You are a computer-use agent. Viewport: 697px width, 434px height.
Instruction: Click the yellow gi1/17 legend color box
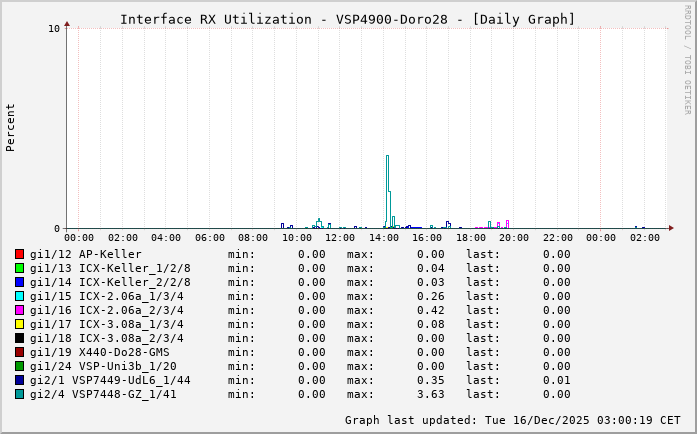[x=19, y=324]
